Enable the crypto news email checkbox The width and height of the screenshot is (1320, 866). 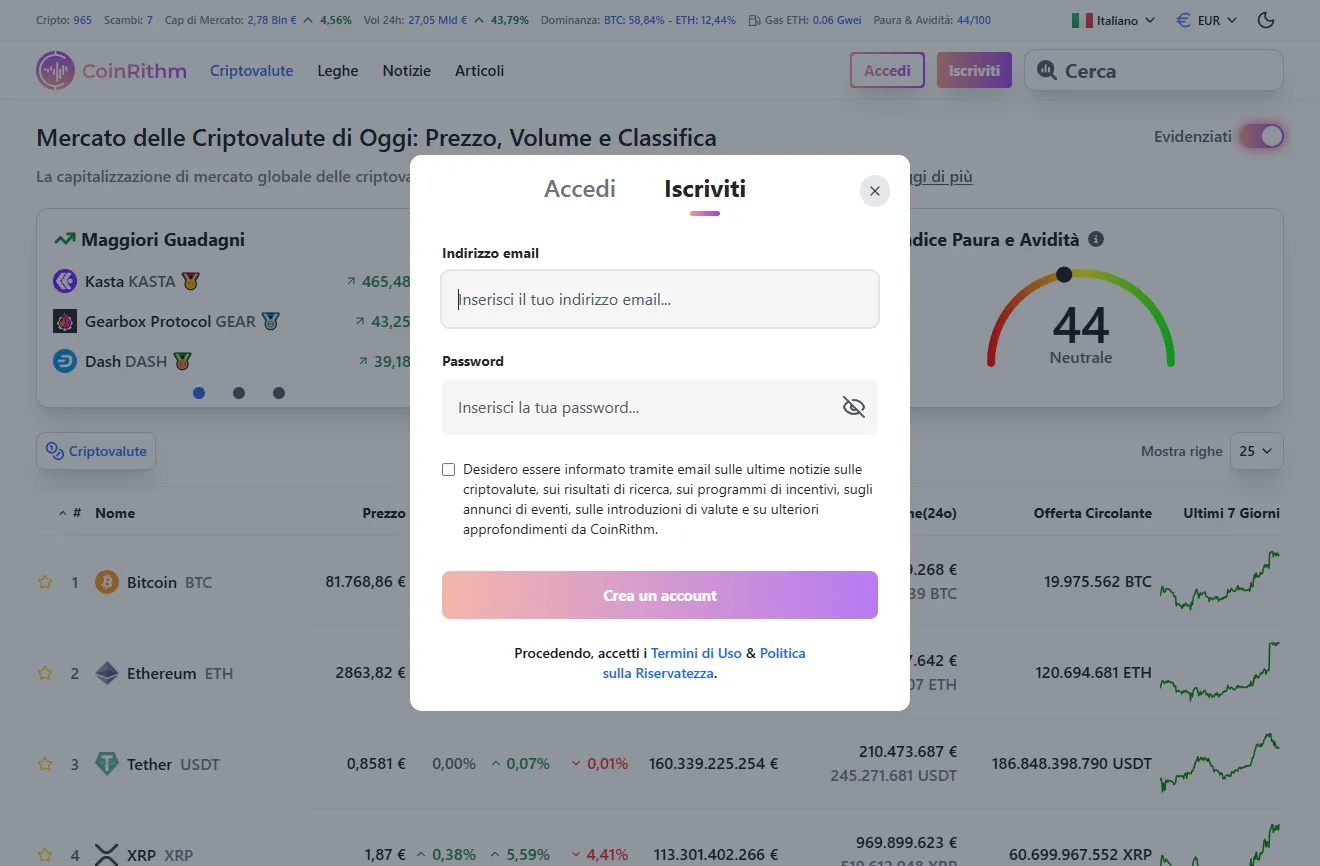(448, 469)
